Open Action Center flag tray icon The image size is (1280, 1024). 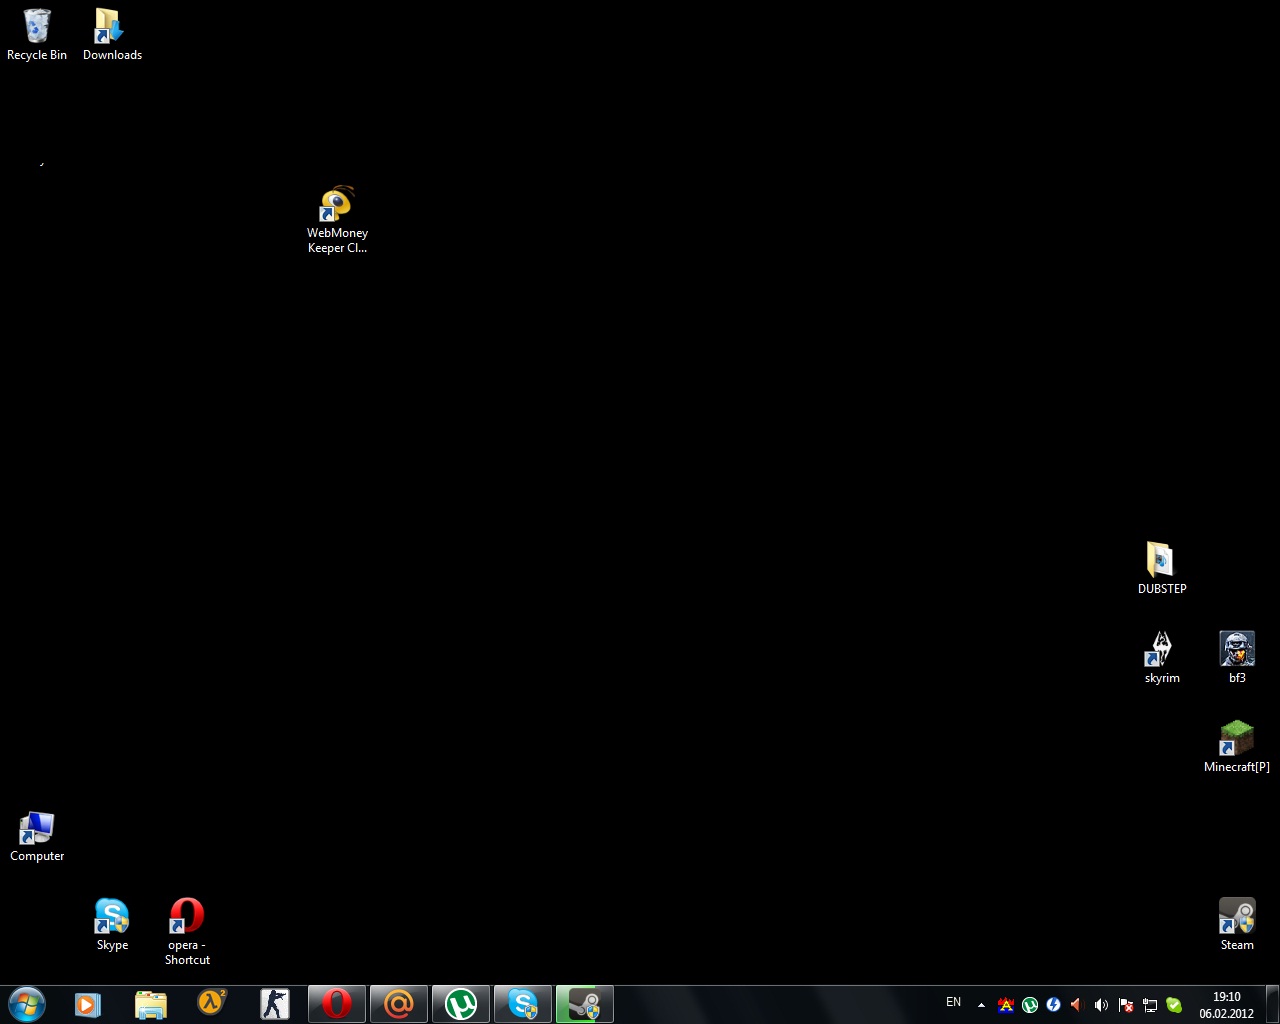tap(1126, 1005)
